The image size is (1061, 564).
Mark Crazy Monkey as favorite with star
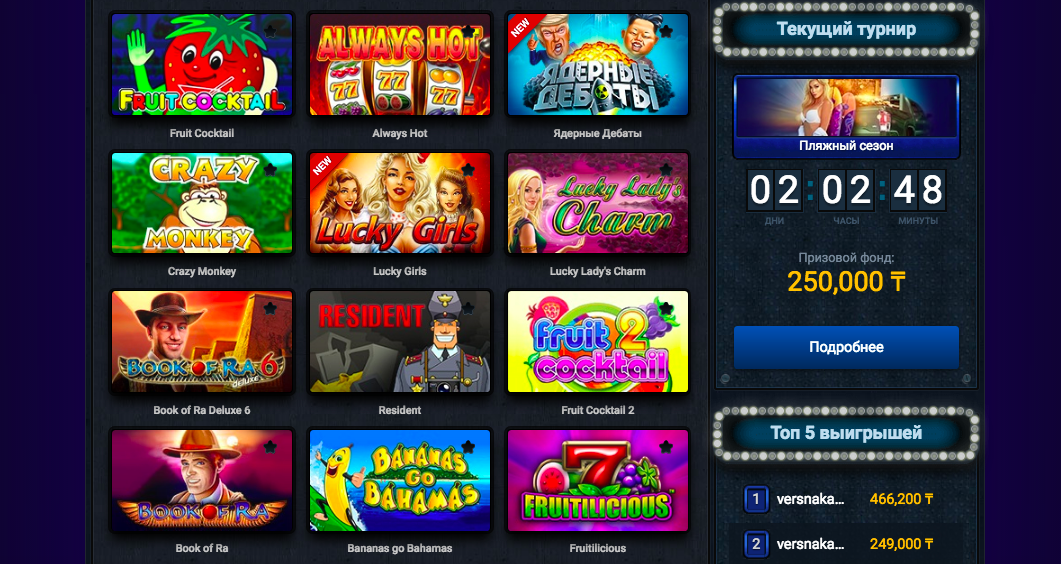(x=270, y=170)
